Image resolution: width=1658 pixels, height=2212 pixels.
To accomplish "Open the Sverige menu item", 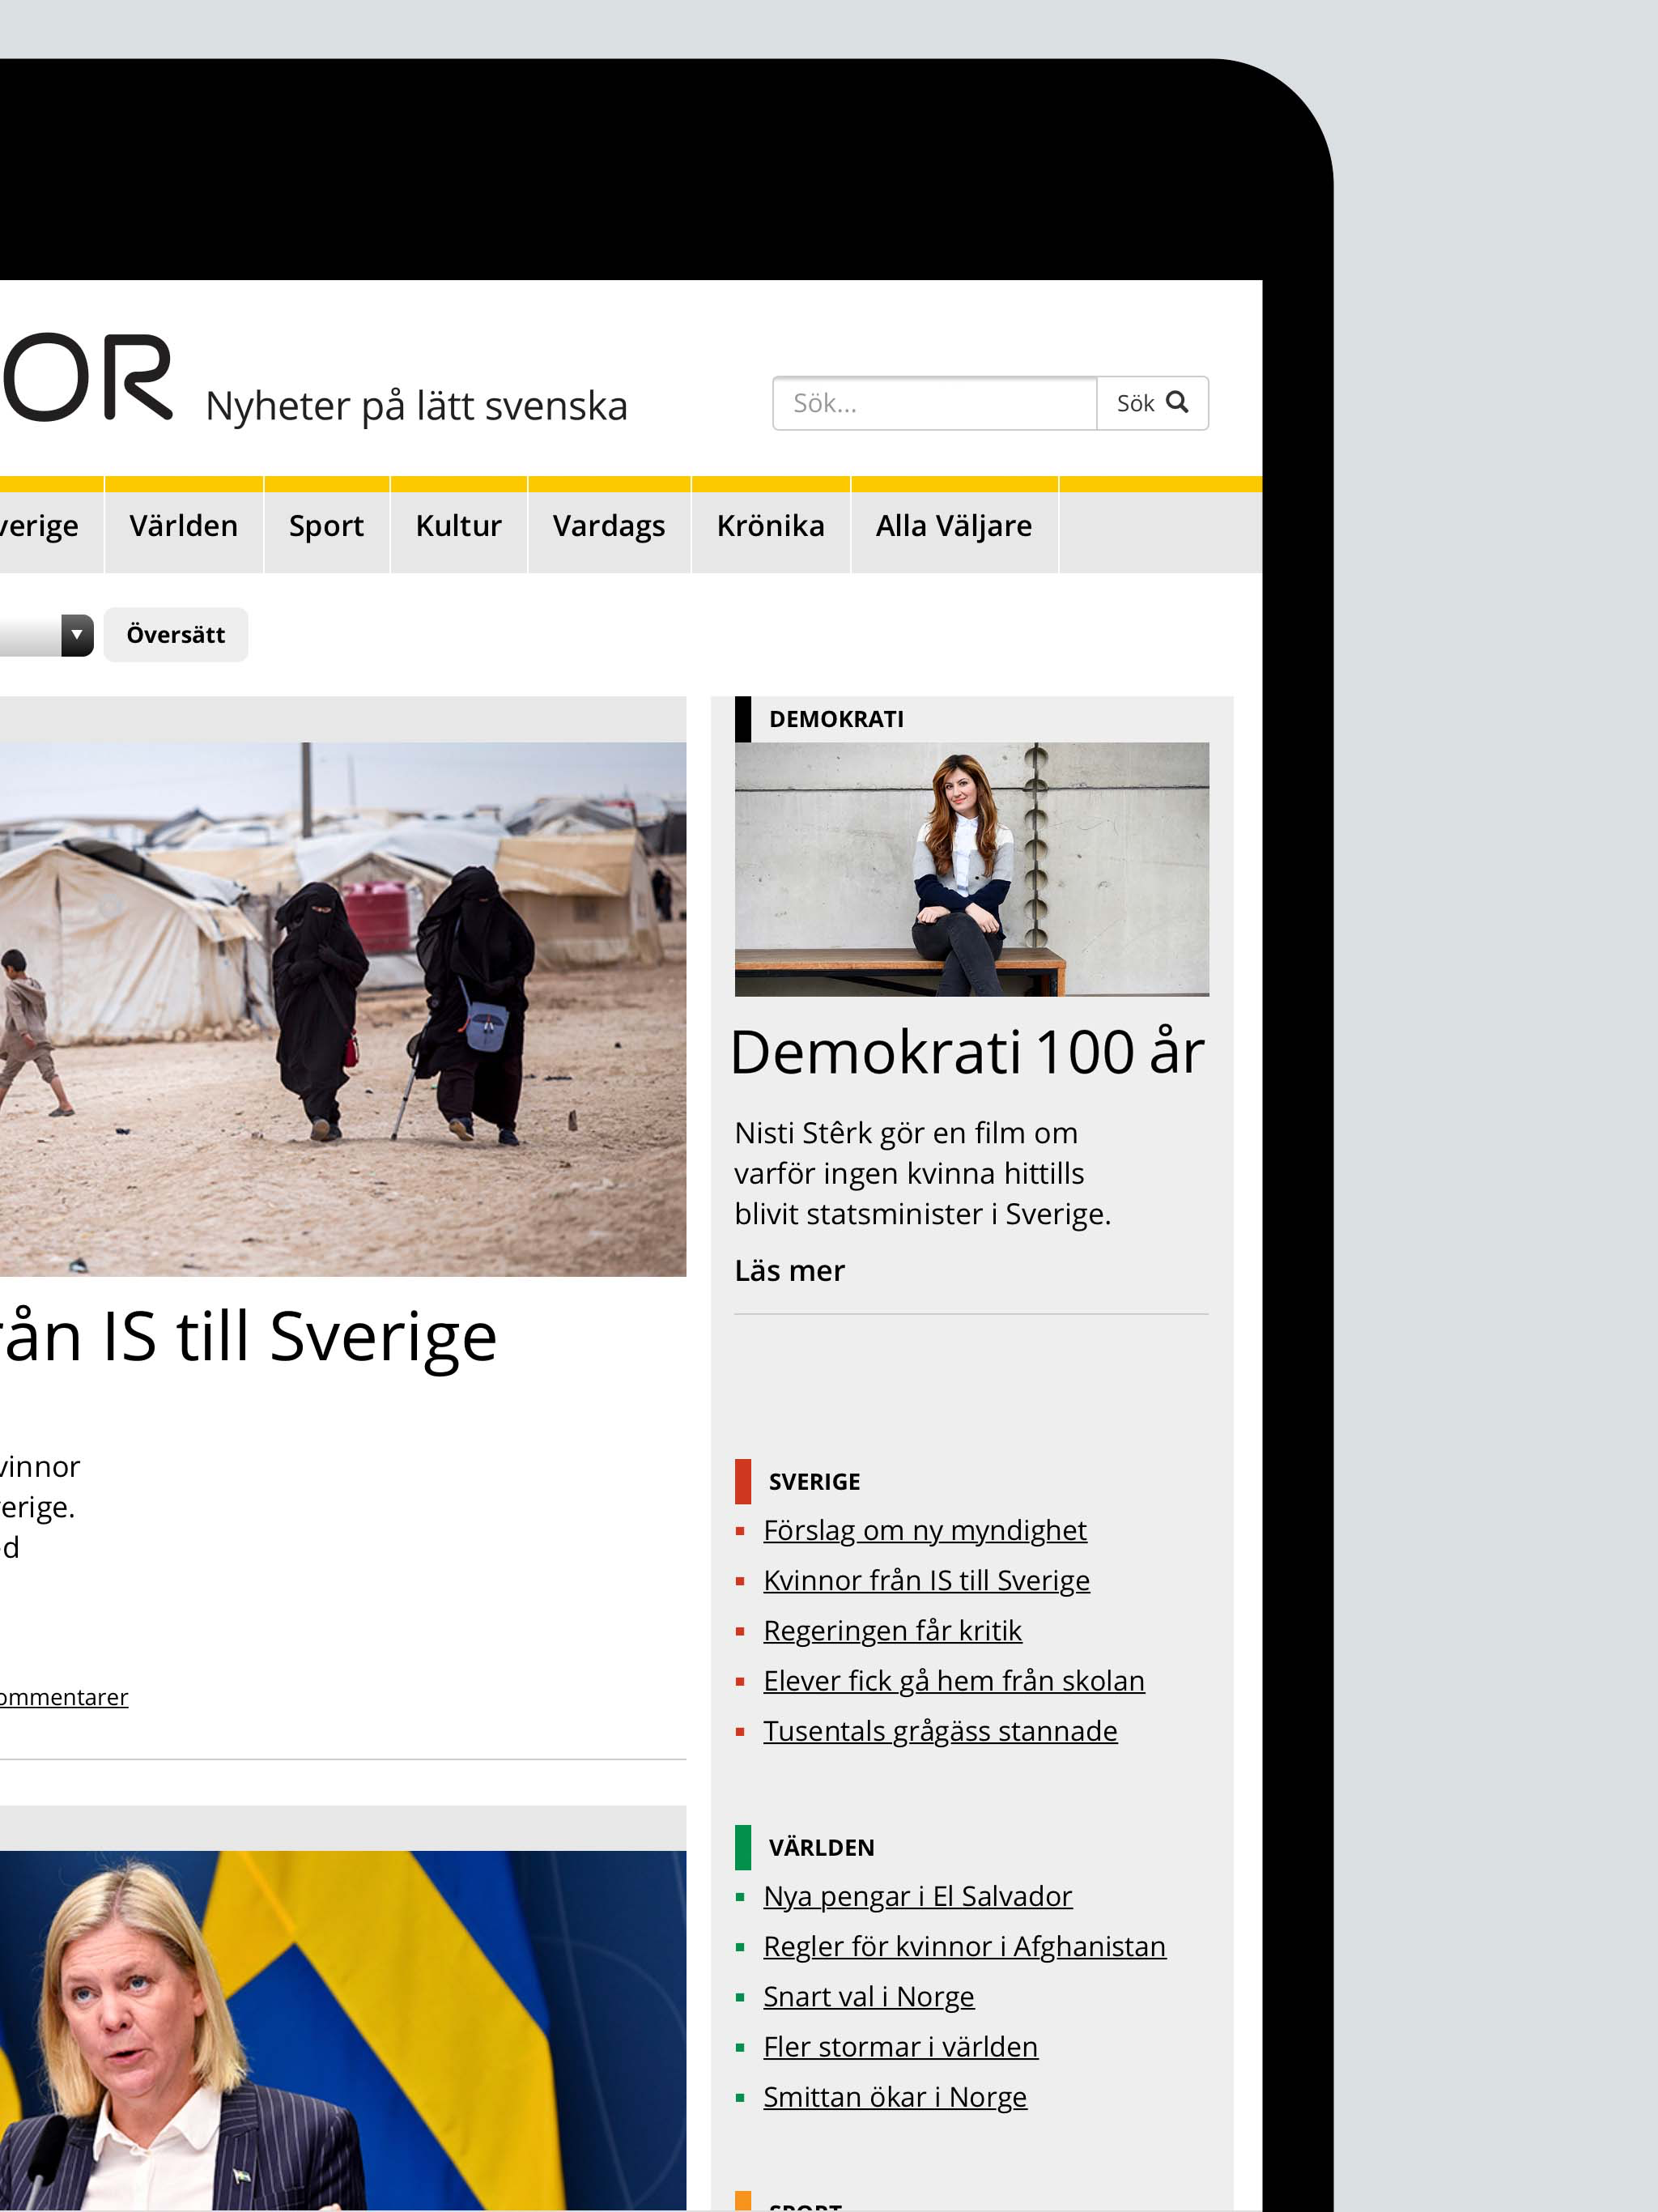I will (40, 525).
